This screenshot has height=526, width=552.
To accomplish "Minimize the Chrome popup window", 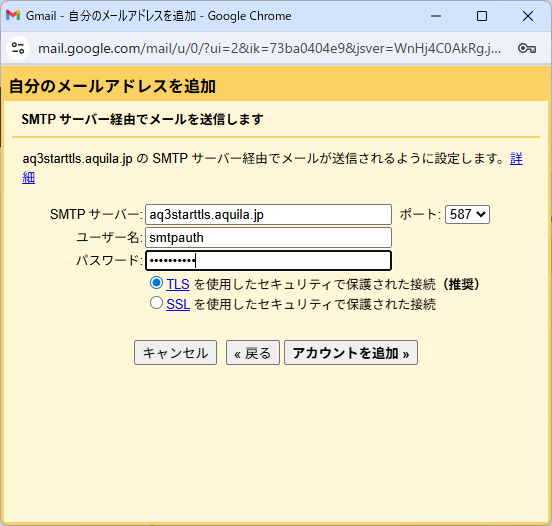I will coord(436,16).
